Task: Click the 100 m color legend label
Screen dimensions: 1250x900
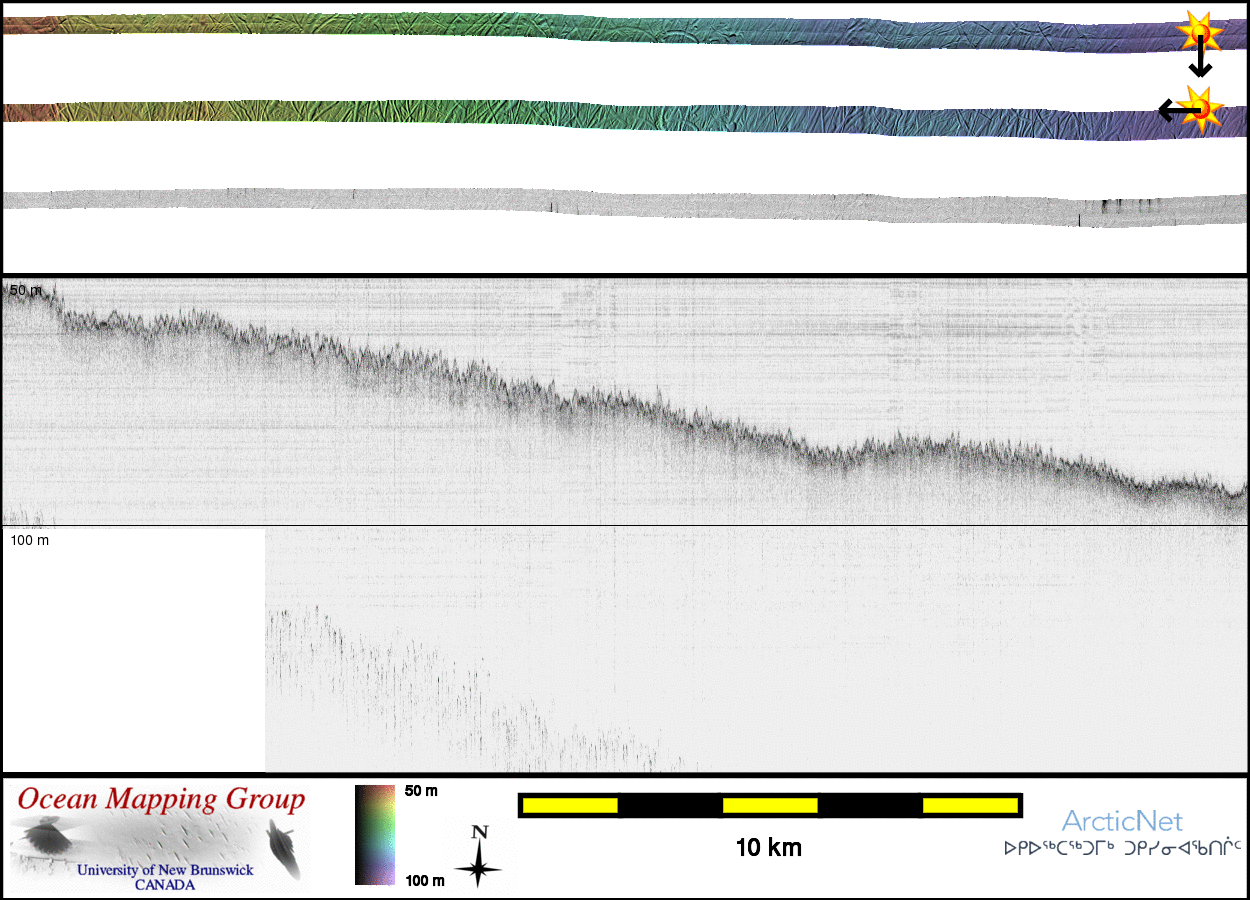Action: (424, 881)
